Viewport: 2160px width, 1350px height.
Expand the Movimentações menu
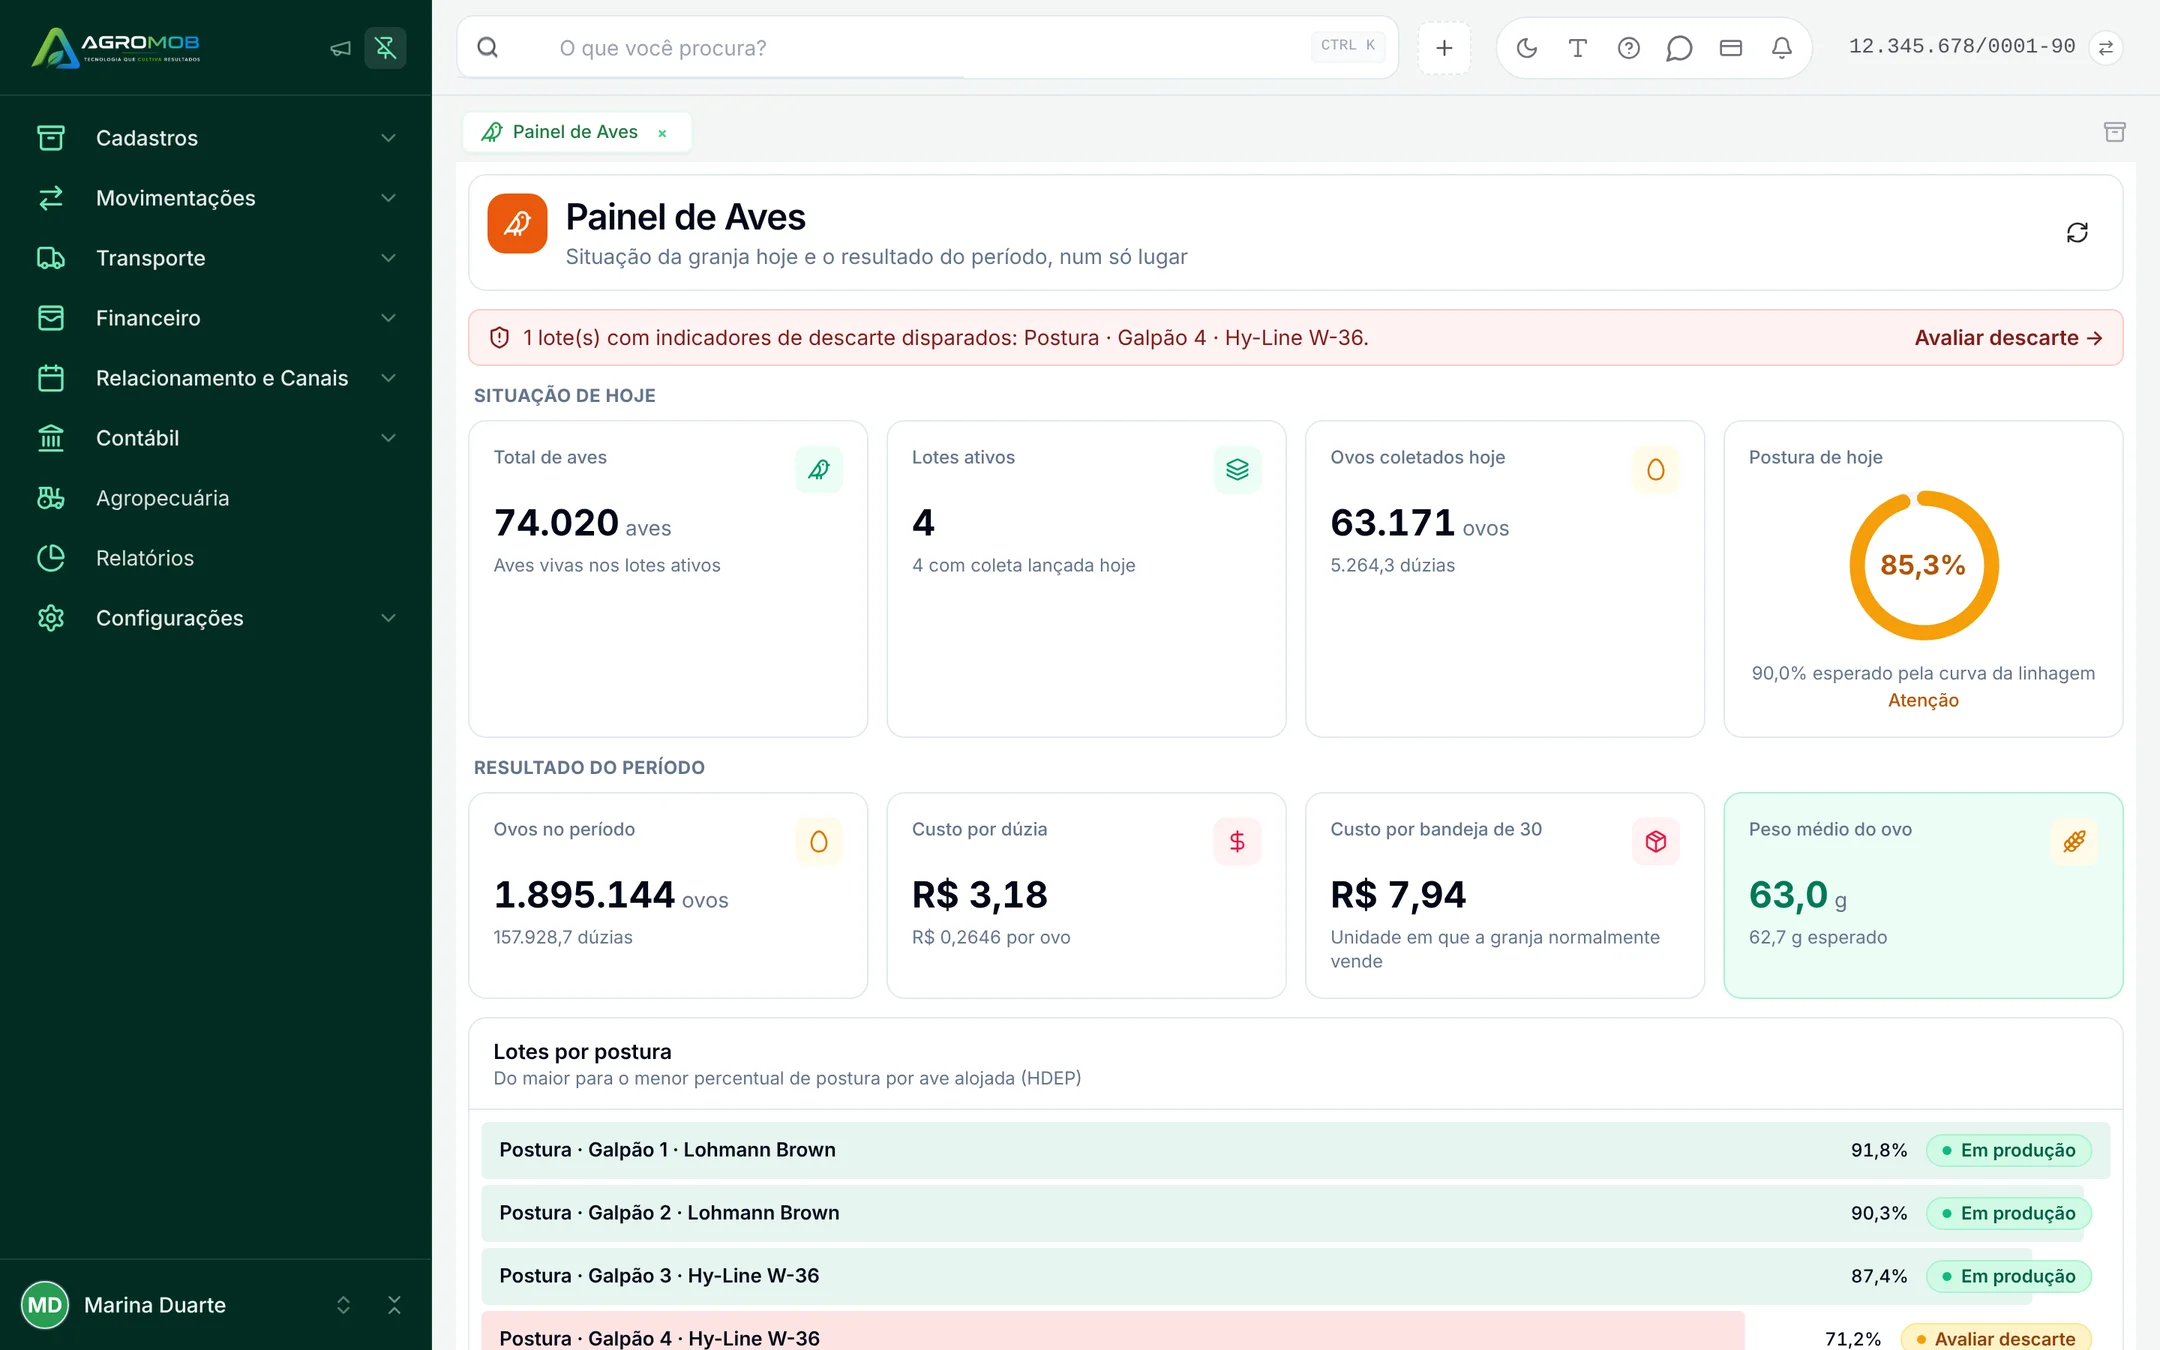pos(216,198)
